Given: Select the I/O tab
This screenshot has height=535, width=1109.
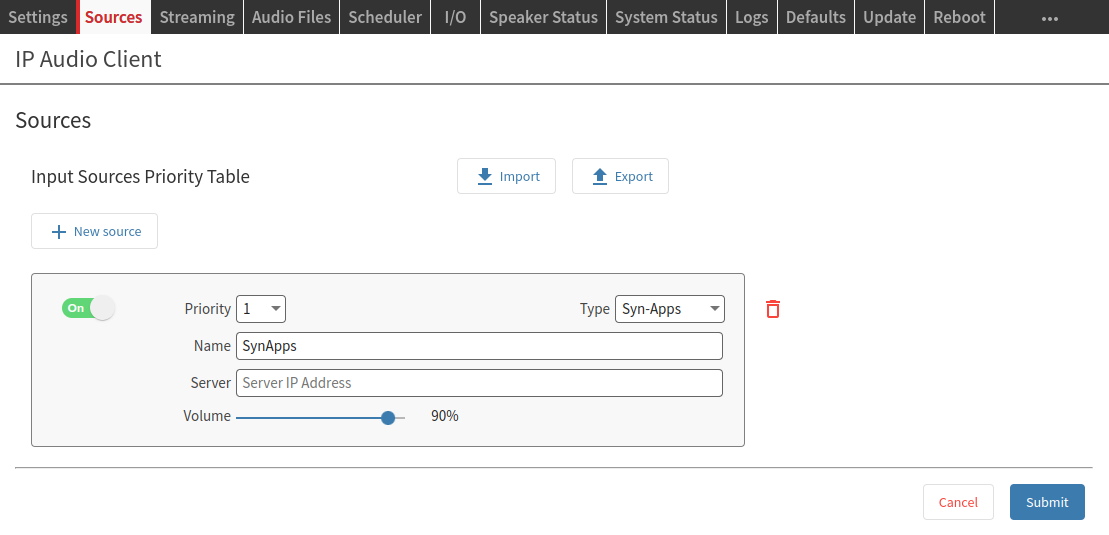Looking at the screenshot, I should 455,17.
